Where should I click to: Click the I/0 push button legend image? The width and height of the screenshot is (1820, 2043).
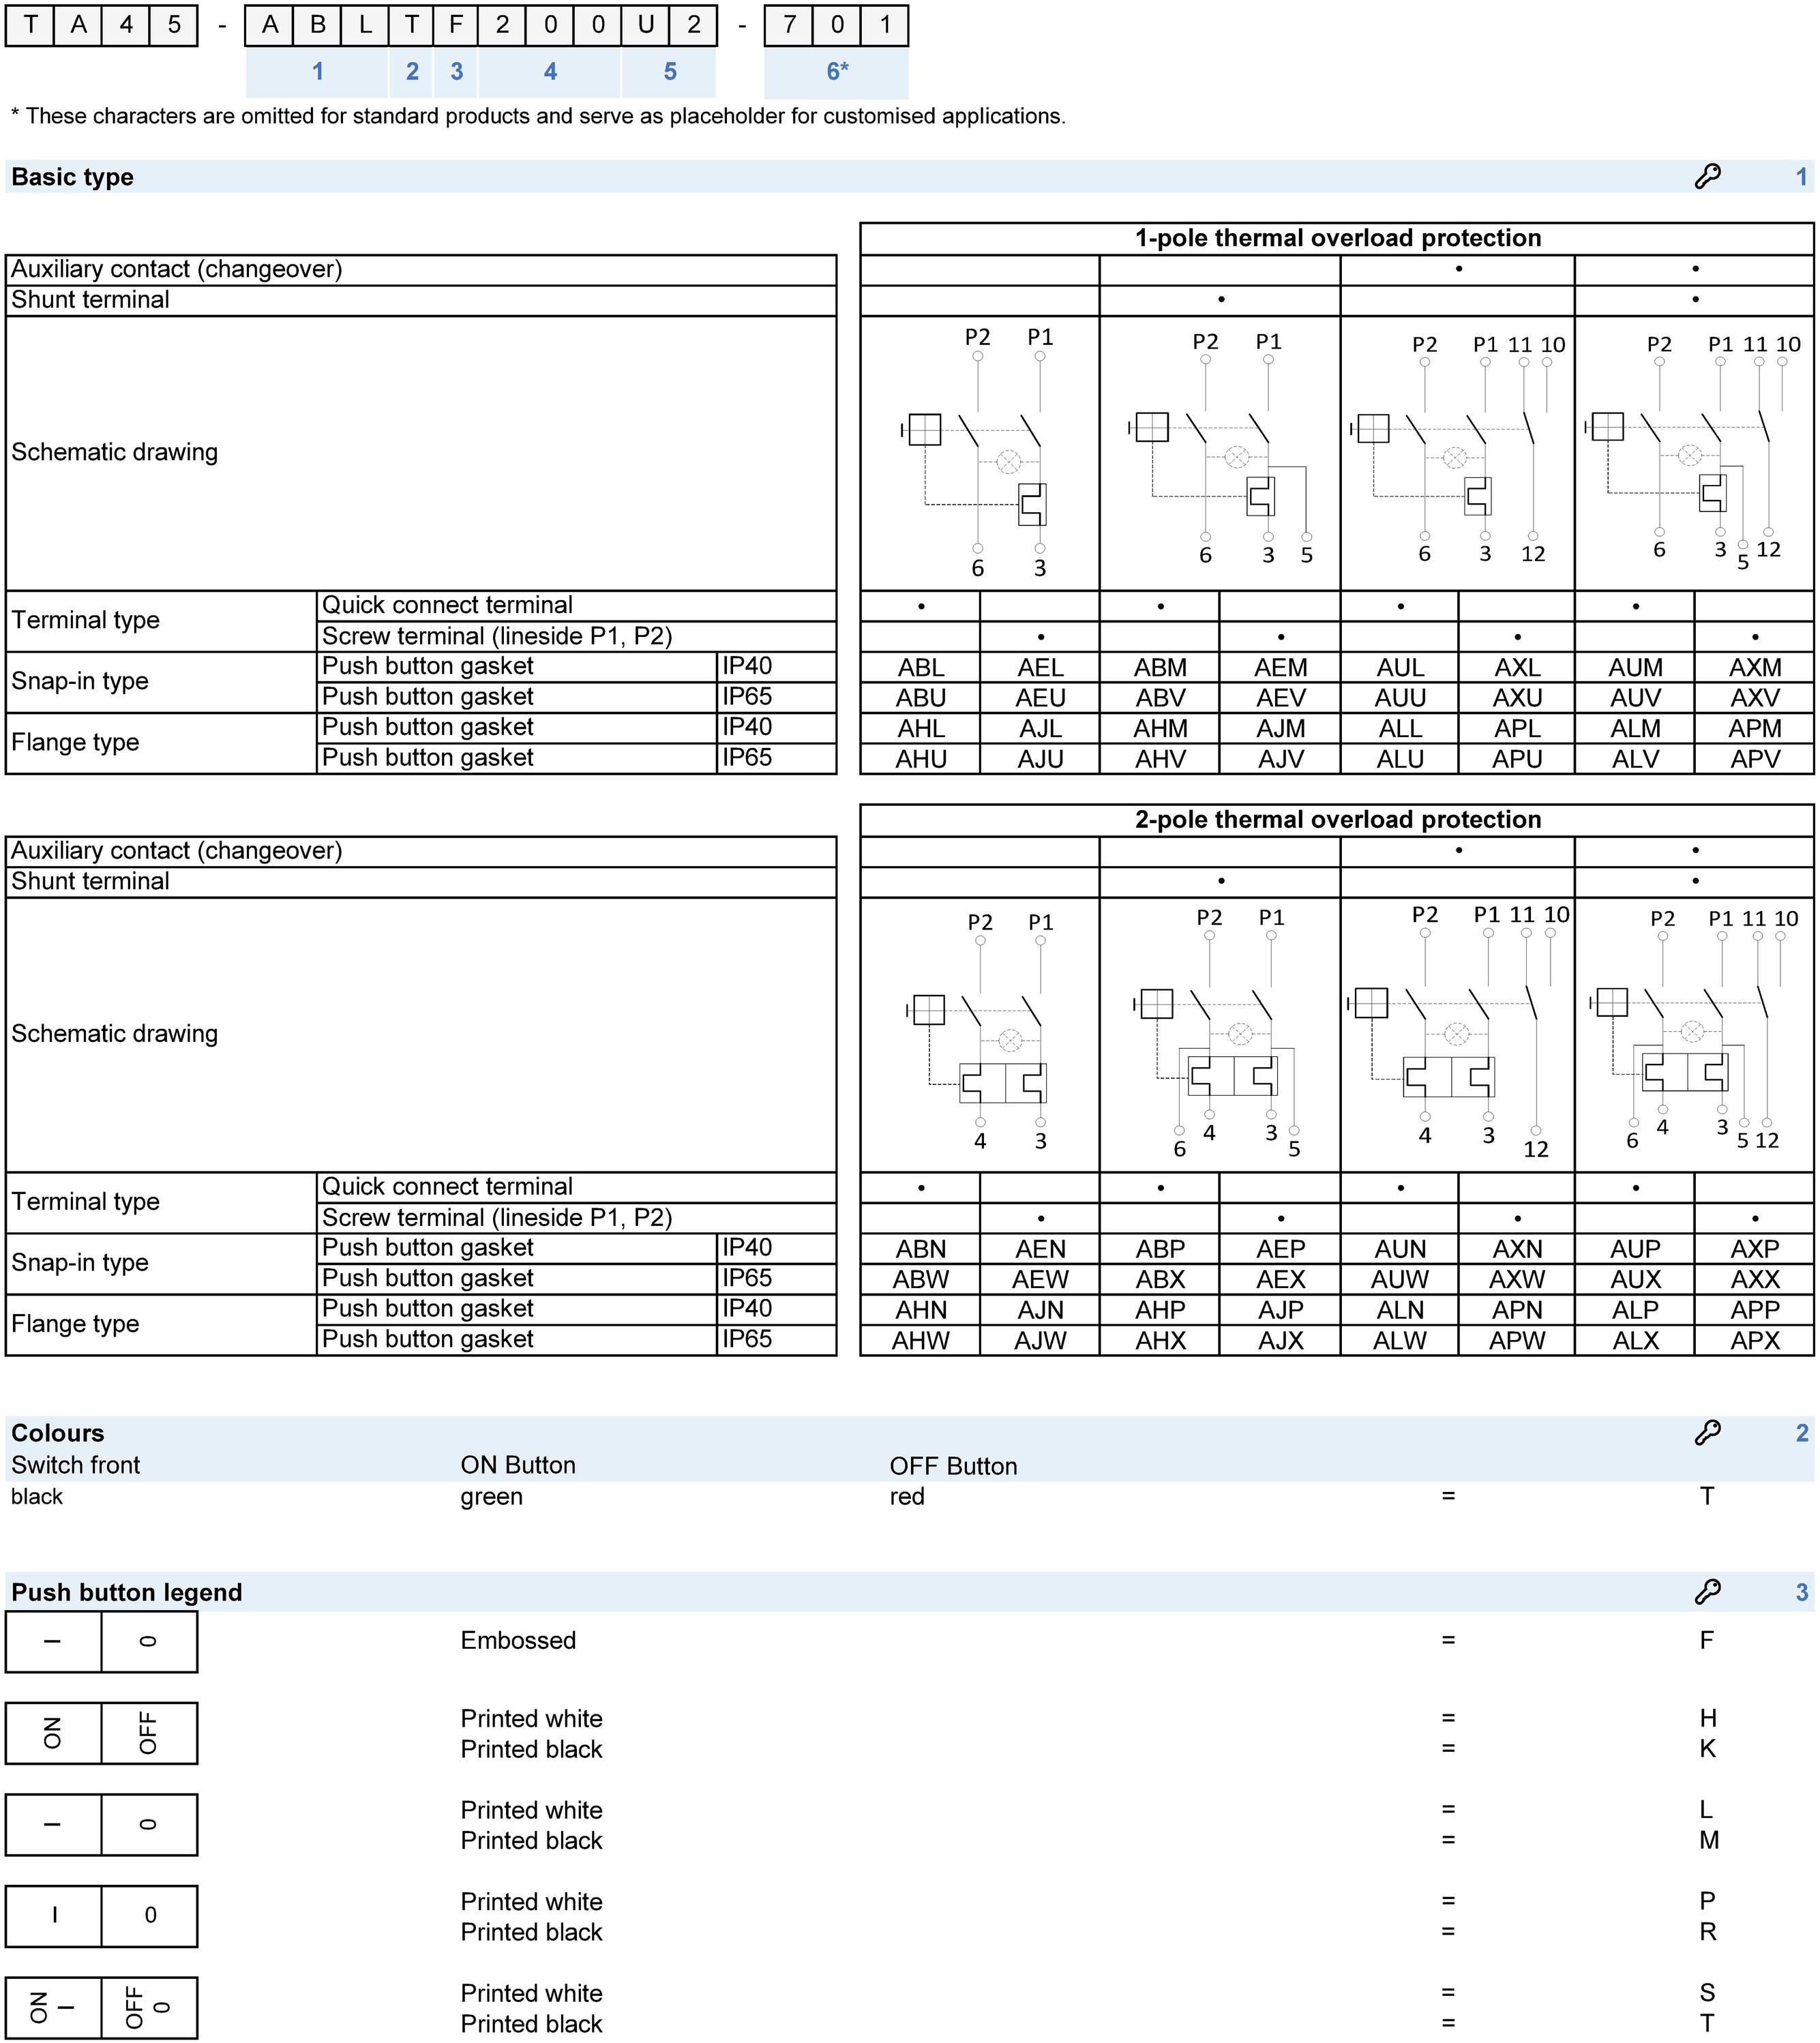[x=101, y=1915]
